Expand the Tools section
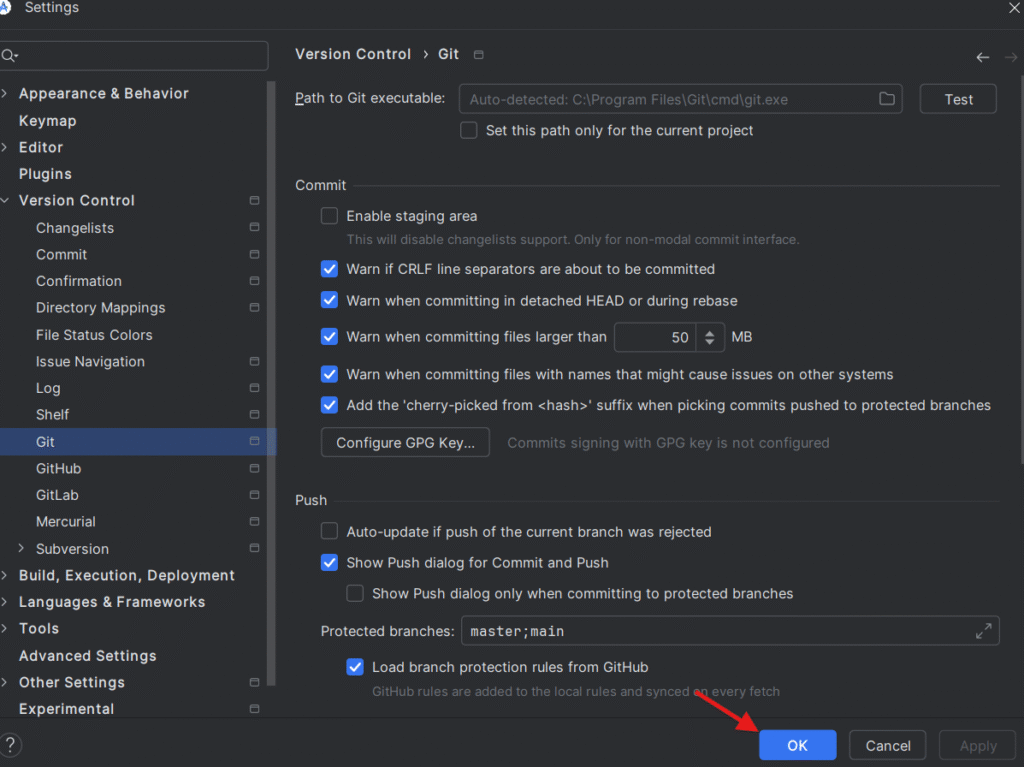 5,628
